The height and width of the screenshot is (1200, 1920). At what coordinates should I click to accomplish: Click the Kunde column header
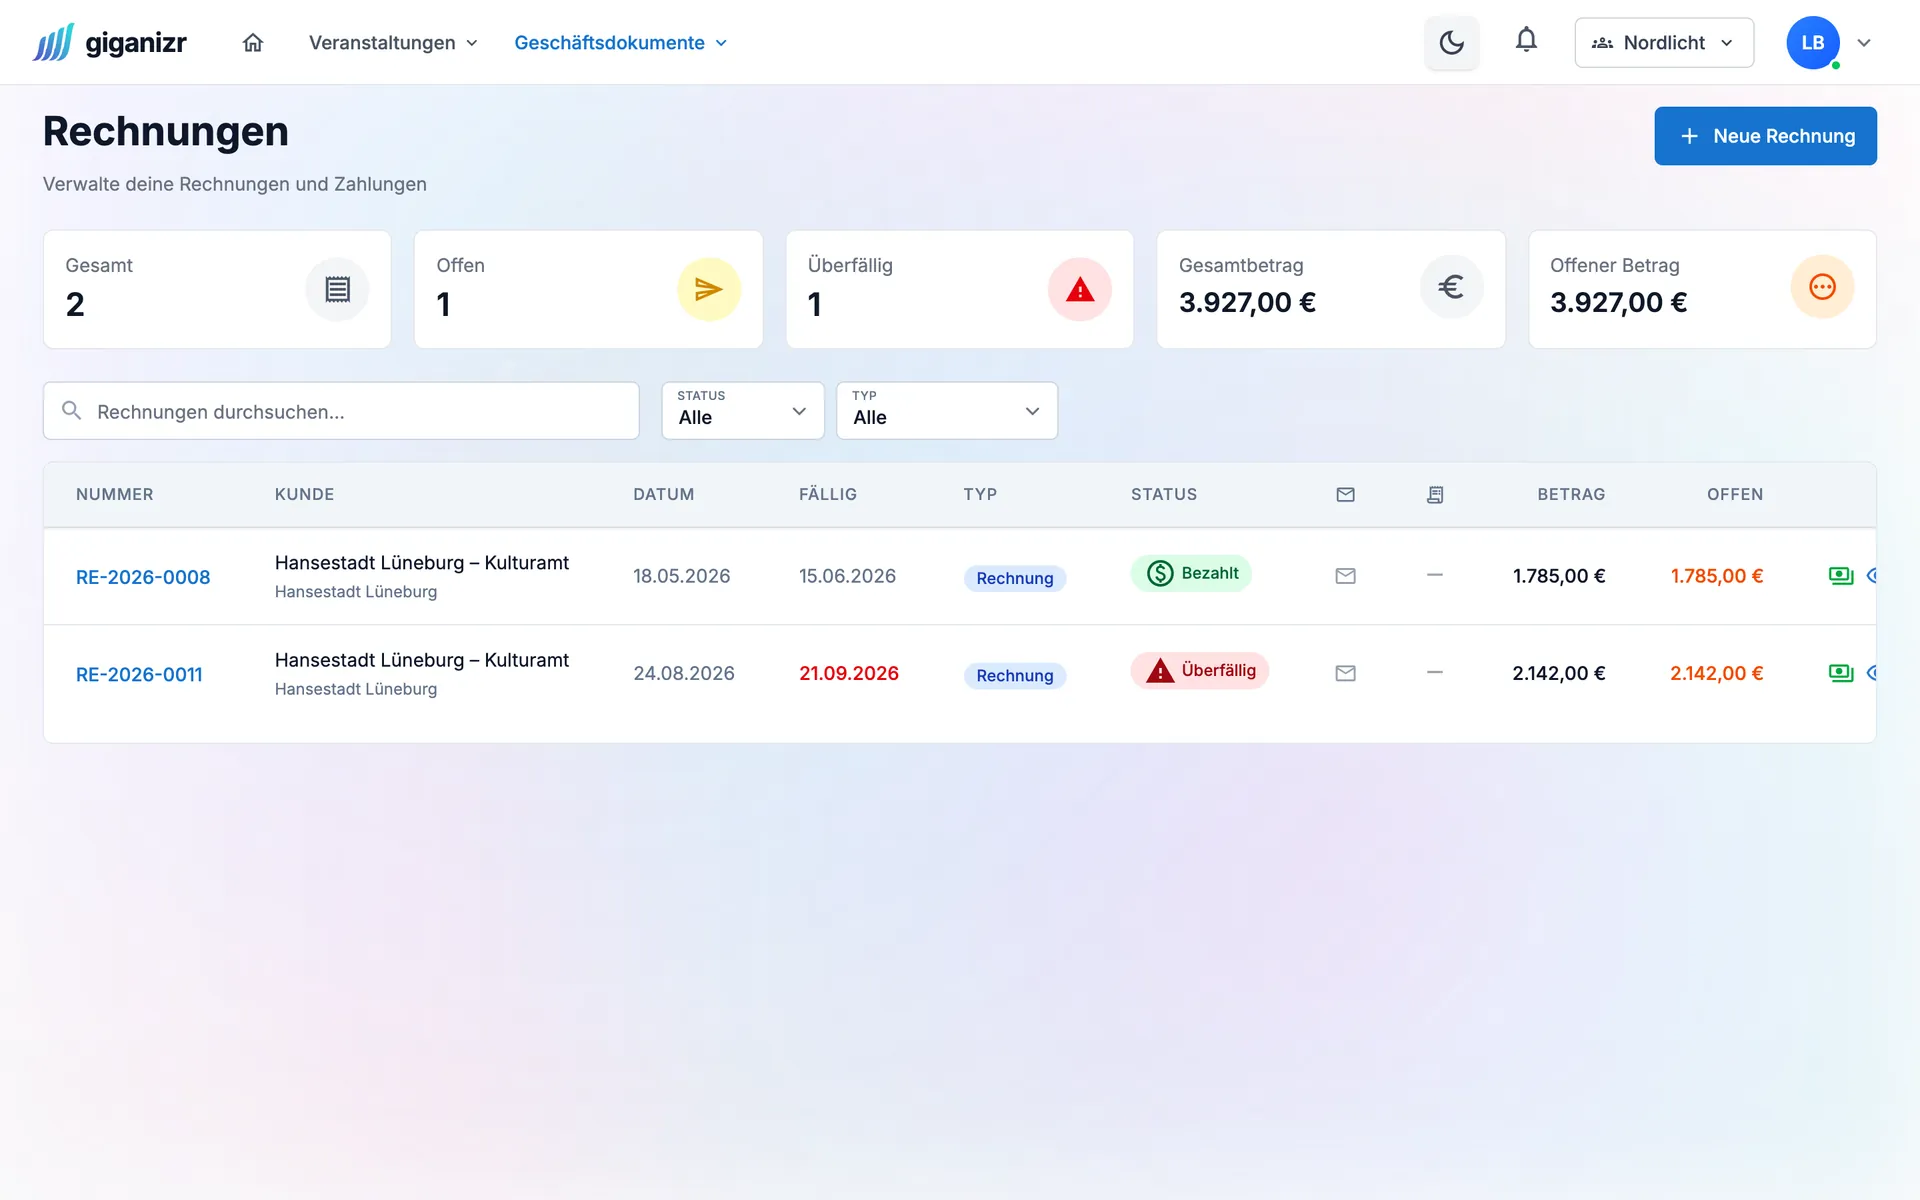pos(305,494)
